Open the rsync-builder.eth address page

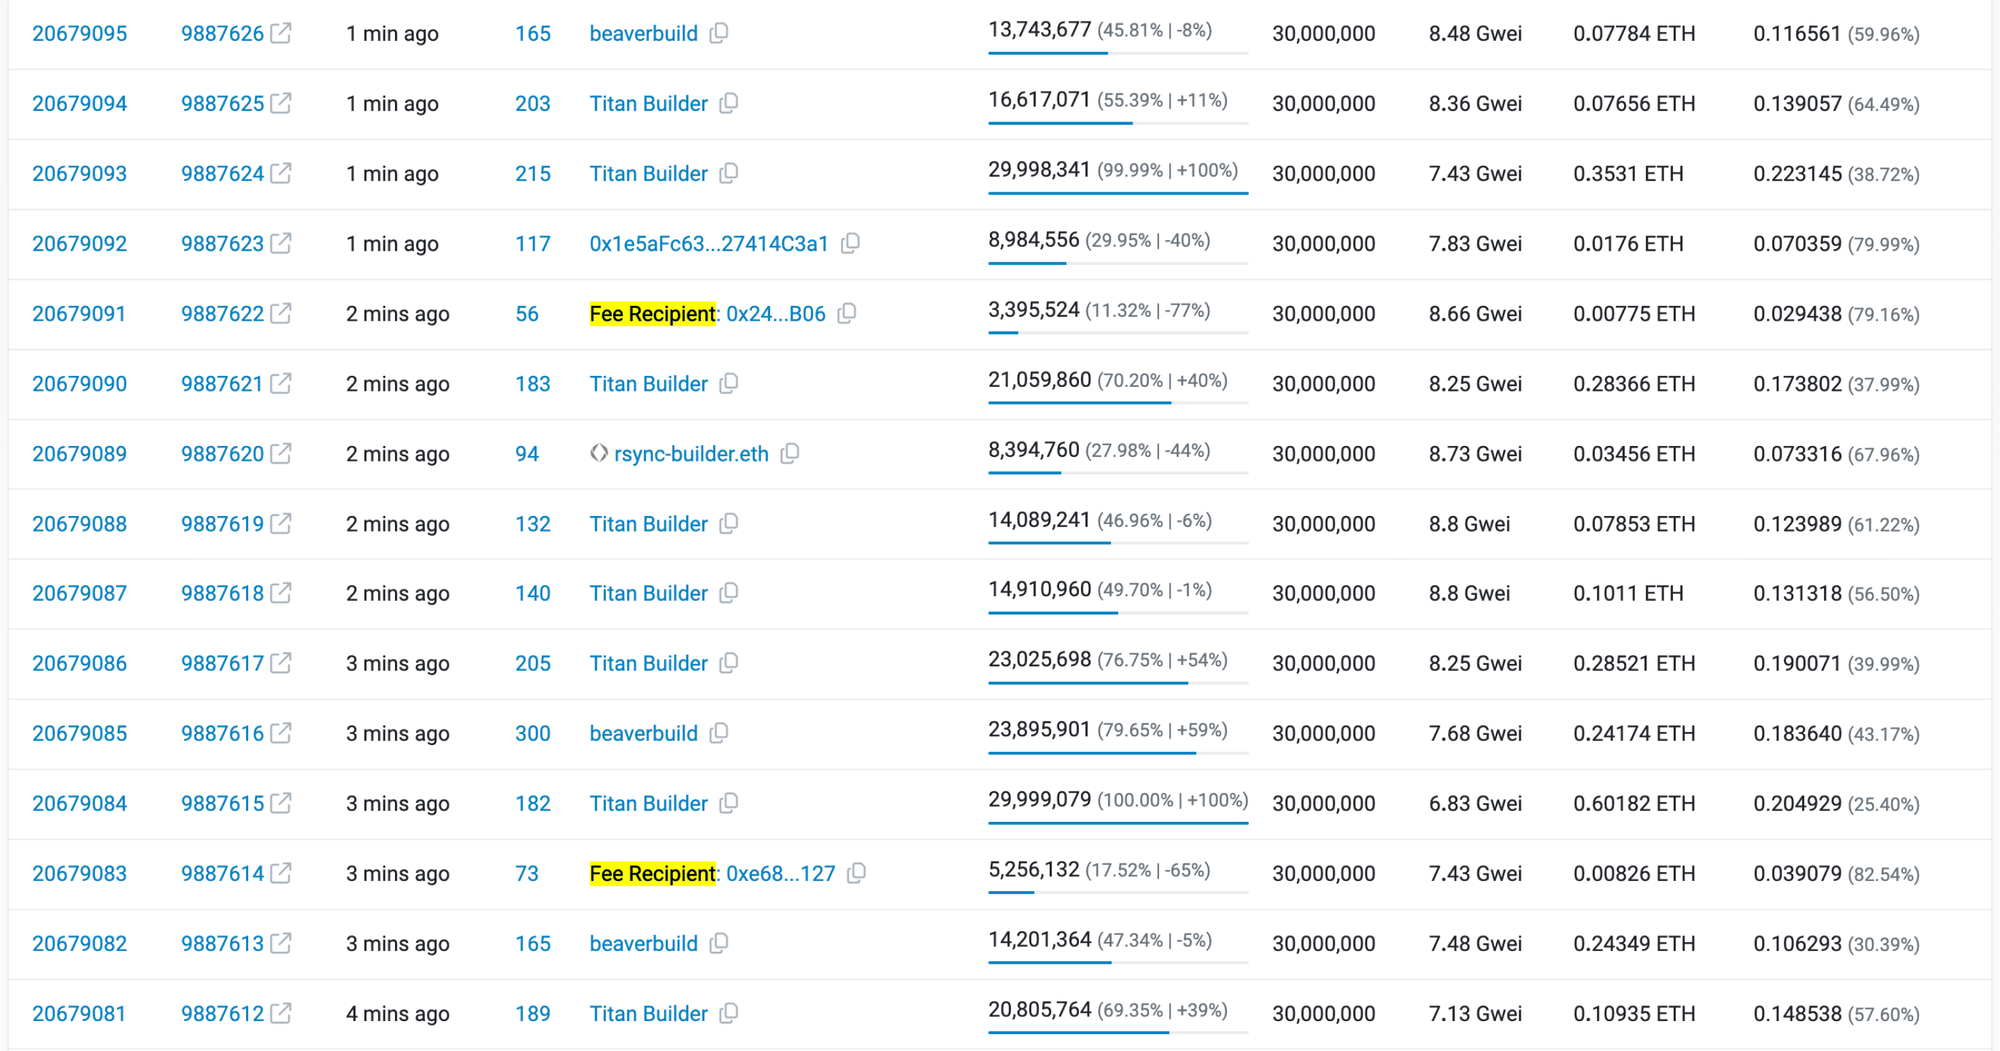tap(691, 454)
